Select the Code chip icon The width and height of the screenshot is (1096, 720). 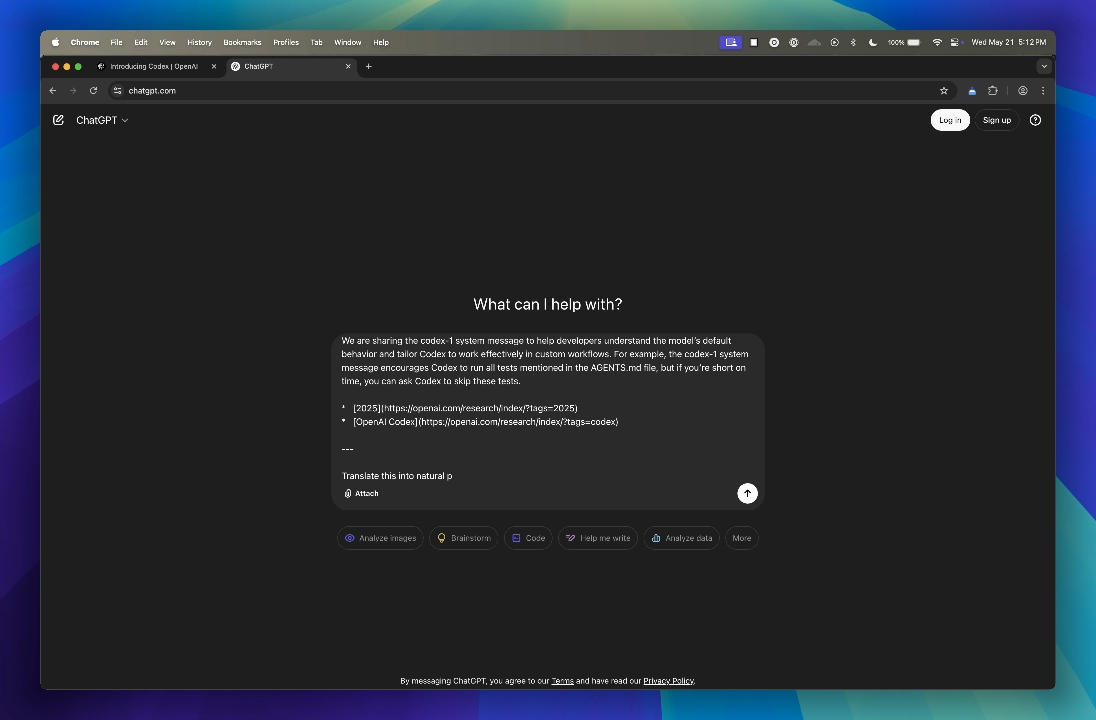click(514, 538)
